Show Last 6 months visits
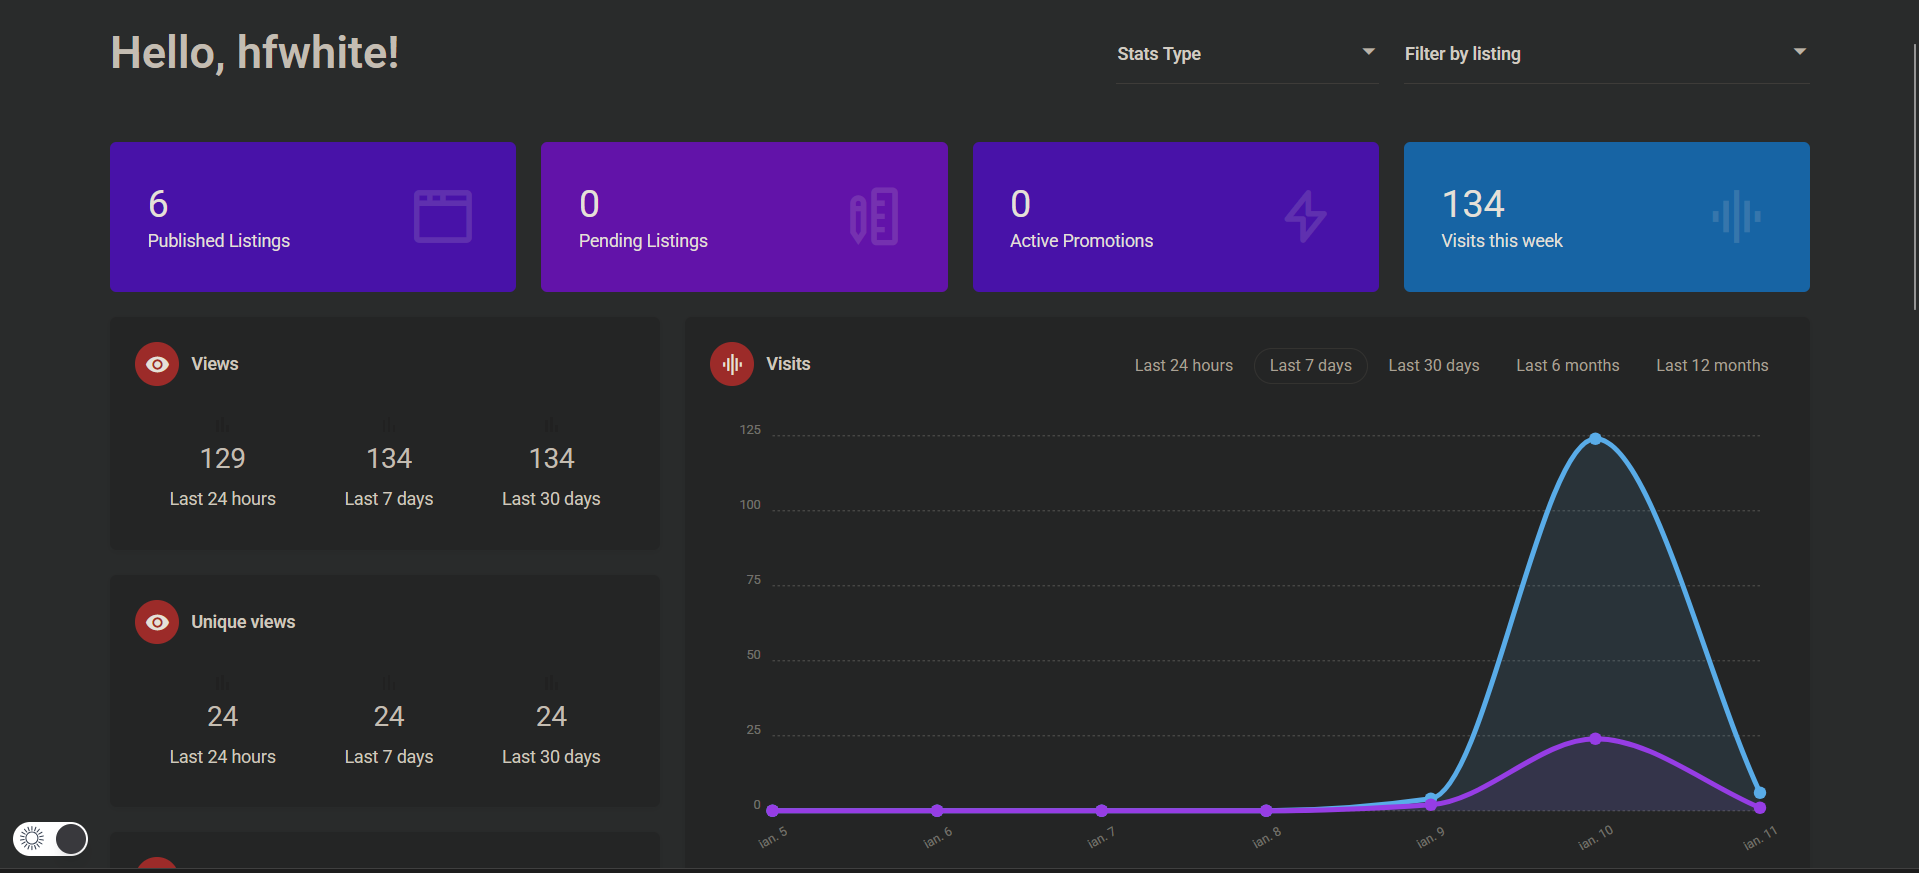The height and width of the screenshot is (873, 1919). click(1567, 366)
